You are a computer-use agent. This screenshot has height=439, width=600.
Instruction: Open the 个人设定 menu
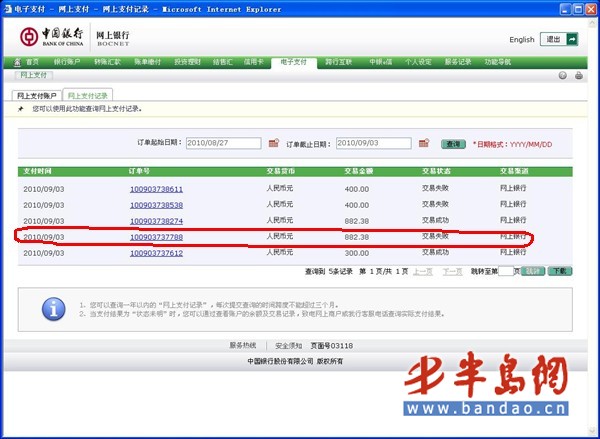(x=418, y=62)
